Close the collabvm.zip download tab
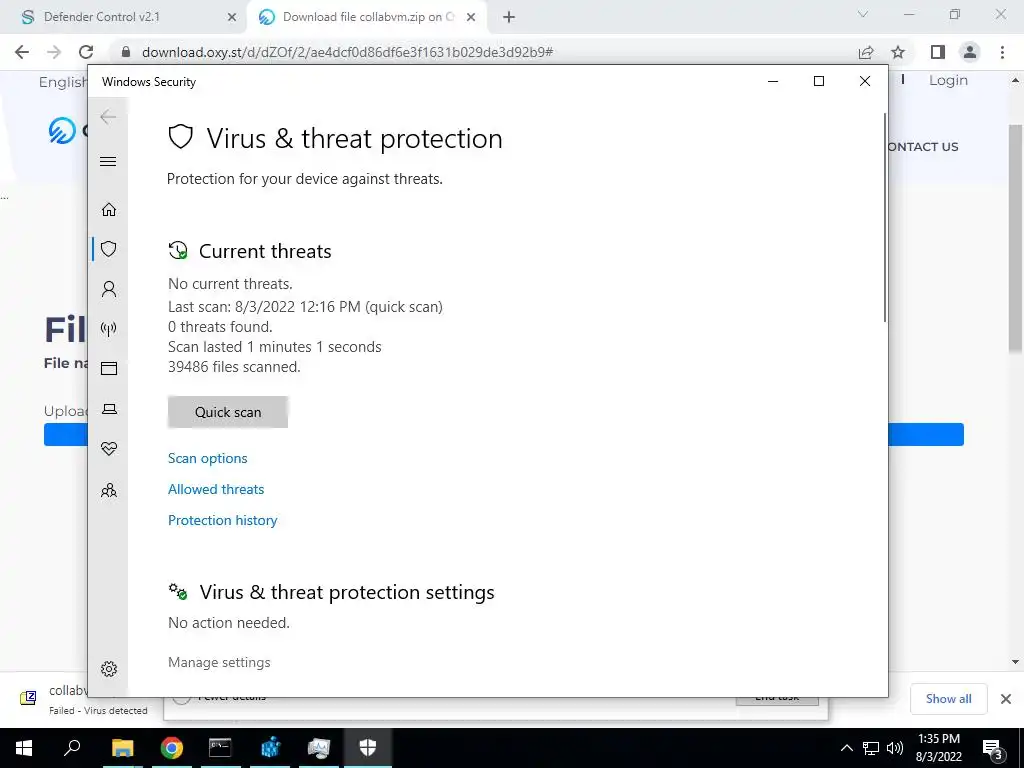This screenshot has height=768, width=1024. coord(471,18)
